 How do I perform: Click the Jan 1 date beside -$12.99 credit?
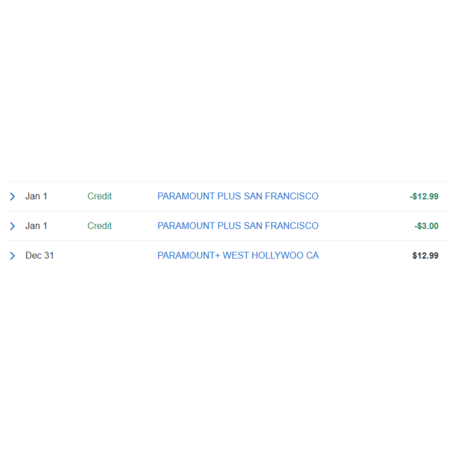coord(36,196)
